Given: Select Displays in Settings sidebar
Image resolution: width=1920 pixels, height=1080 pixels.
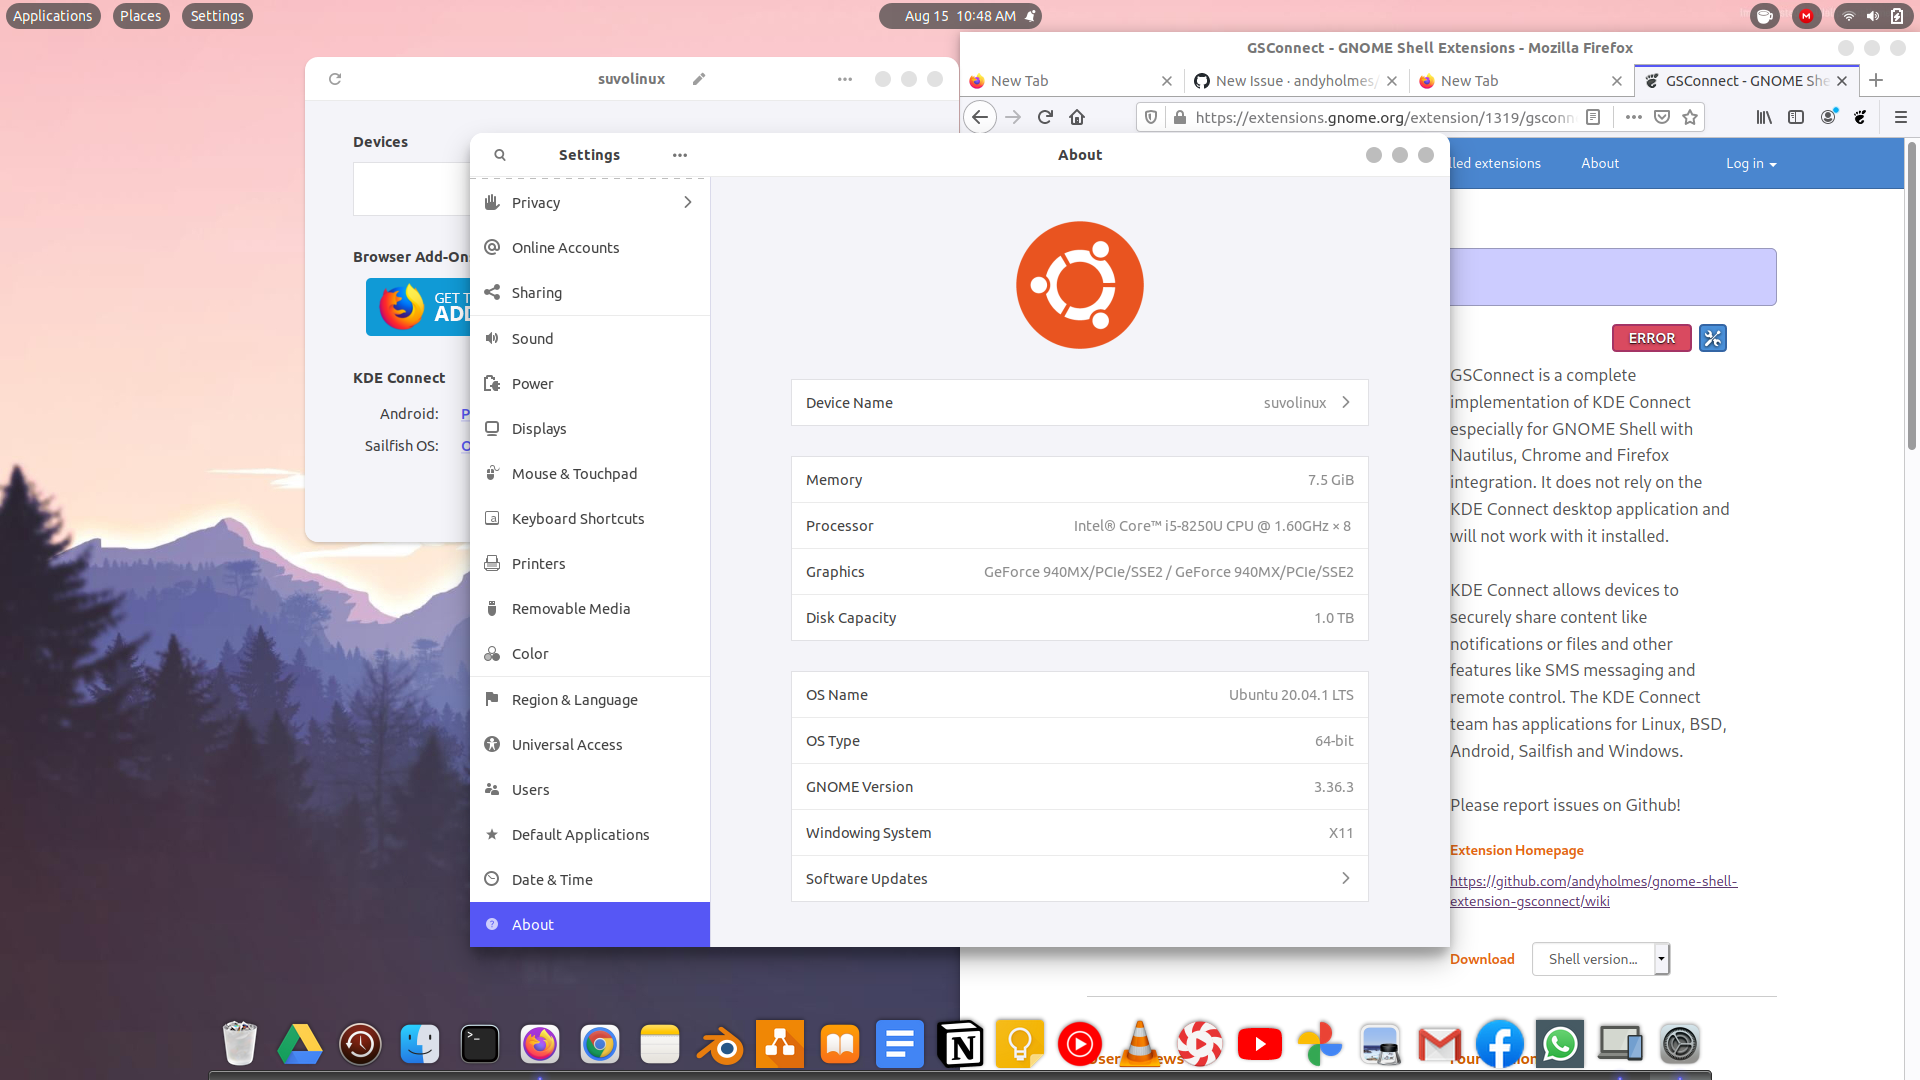Looking at the screenshot, I should click(539, 428).
